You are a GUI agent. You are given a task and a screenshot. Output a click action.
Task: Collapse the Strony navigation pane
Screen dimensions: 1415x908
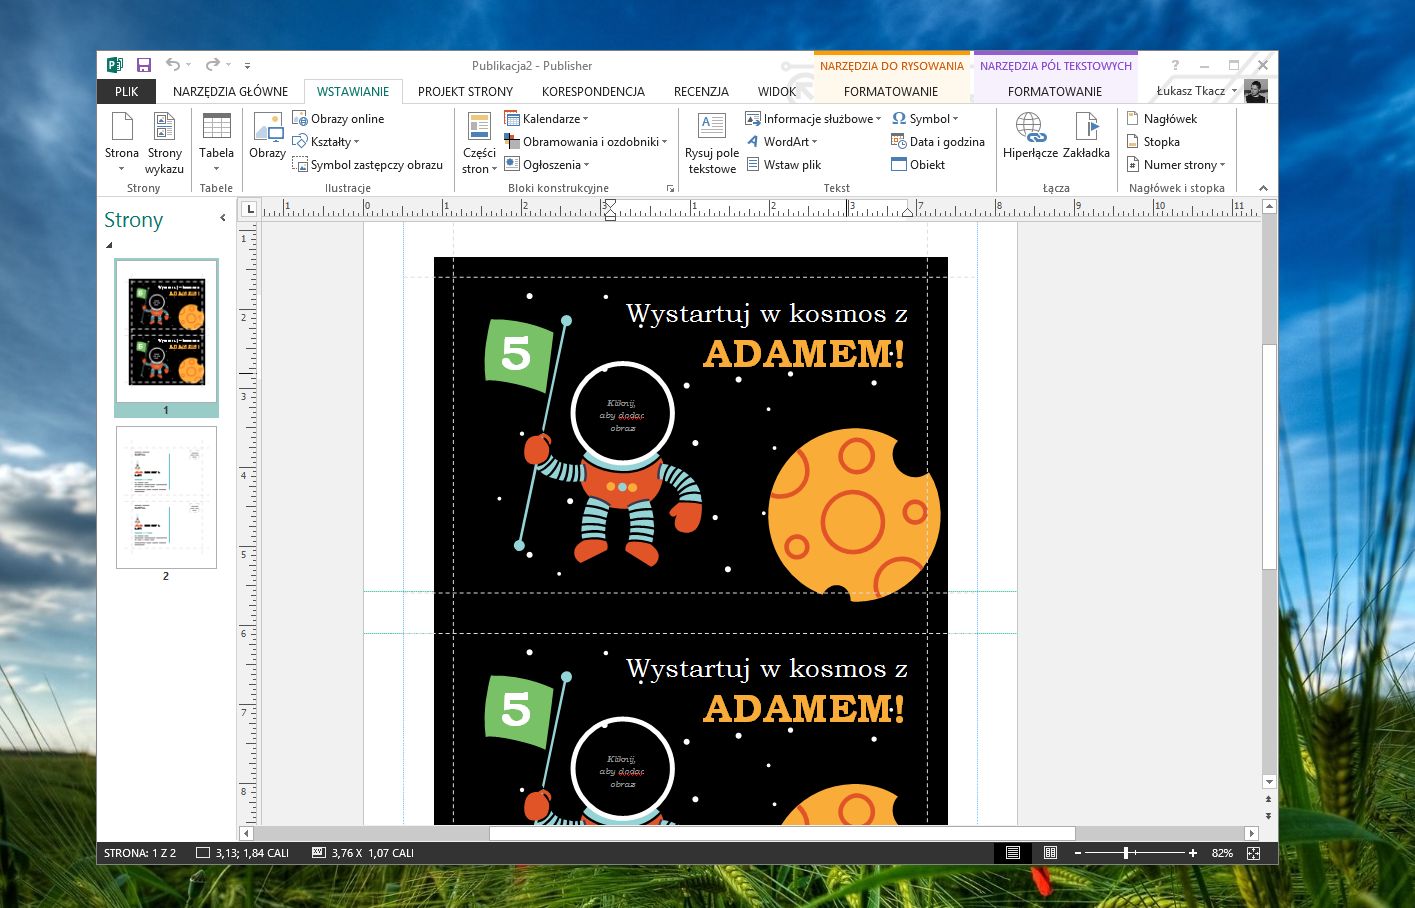pos(223,217)
